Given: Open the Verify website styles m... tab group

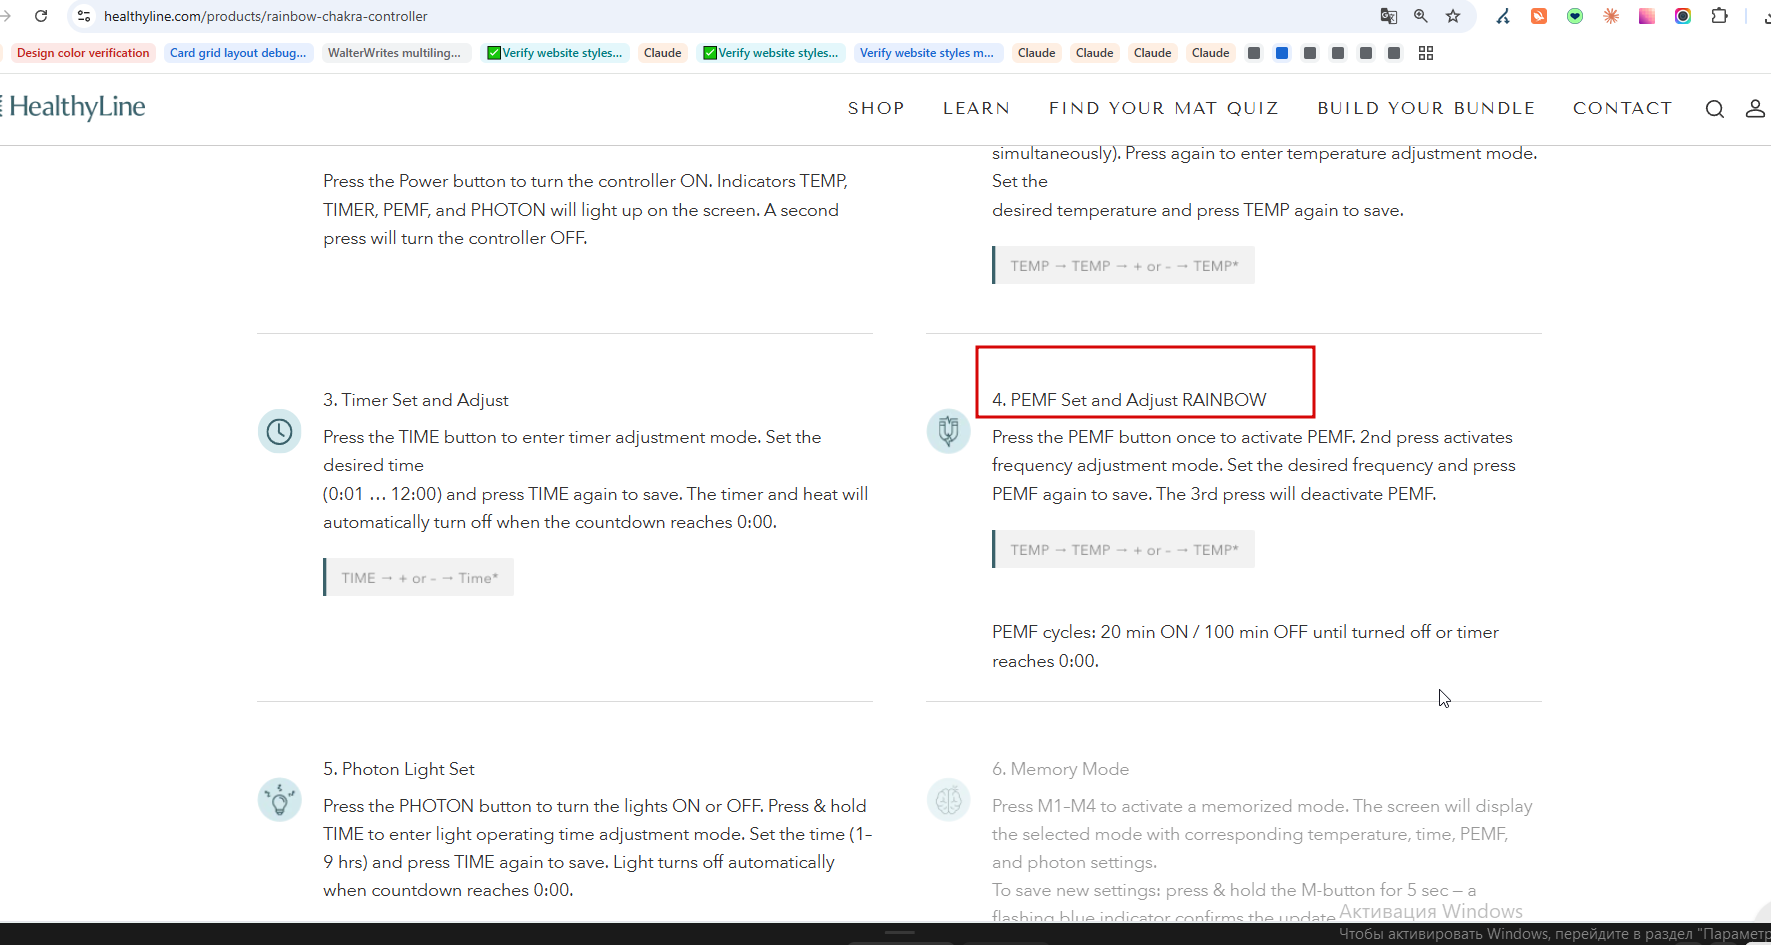Looking at the screenshot, I should click(927, 53).
